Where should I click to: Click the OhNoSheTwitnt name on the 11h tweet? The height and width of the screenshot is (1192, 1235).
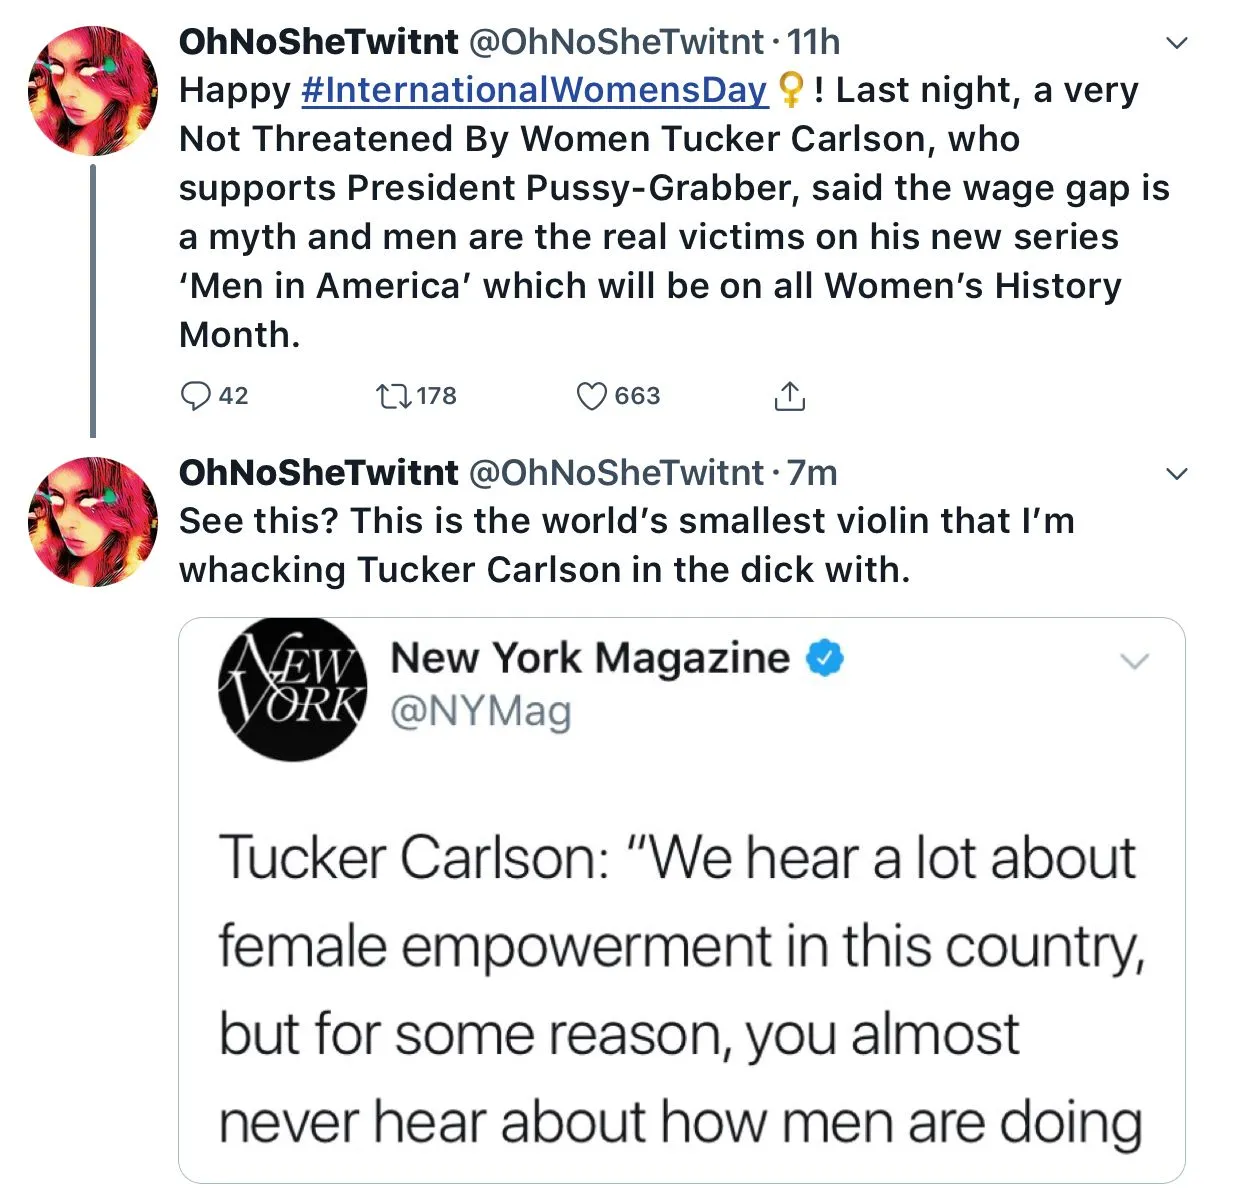tap(318, 42)
